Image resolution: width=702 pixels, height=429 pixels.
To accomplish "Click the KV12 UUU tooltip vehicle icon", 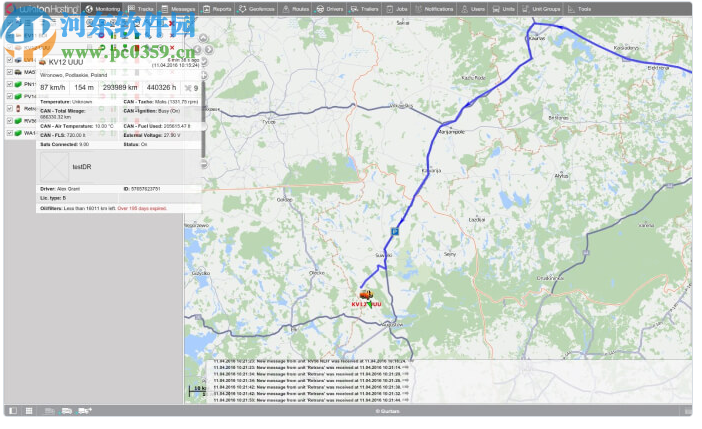I will (43, 62).
